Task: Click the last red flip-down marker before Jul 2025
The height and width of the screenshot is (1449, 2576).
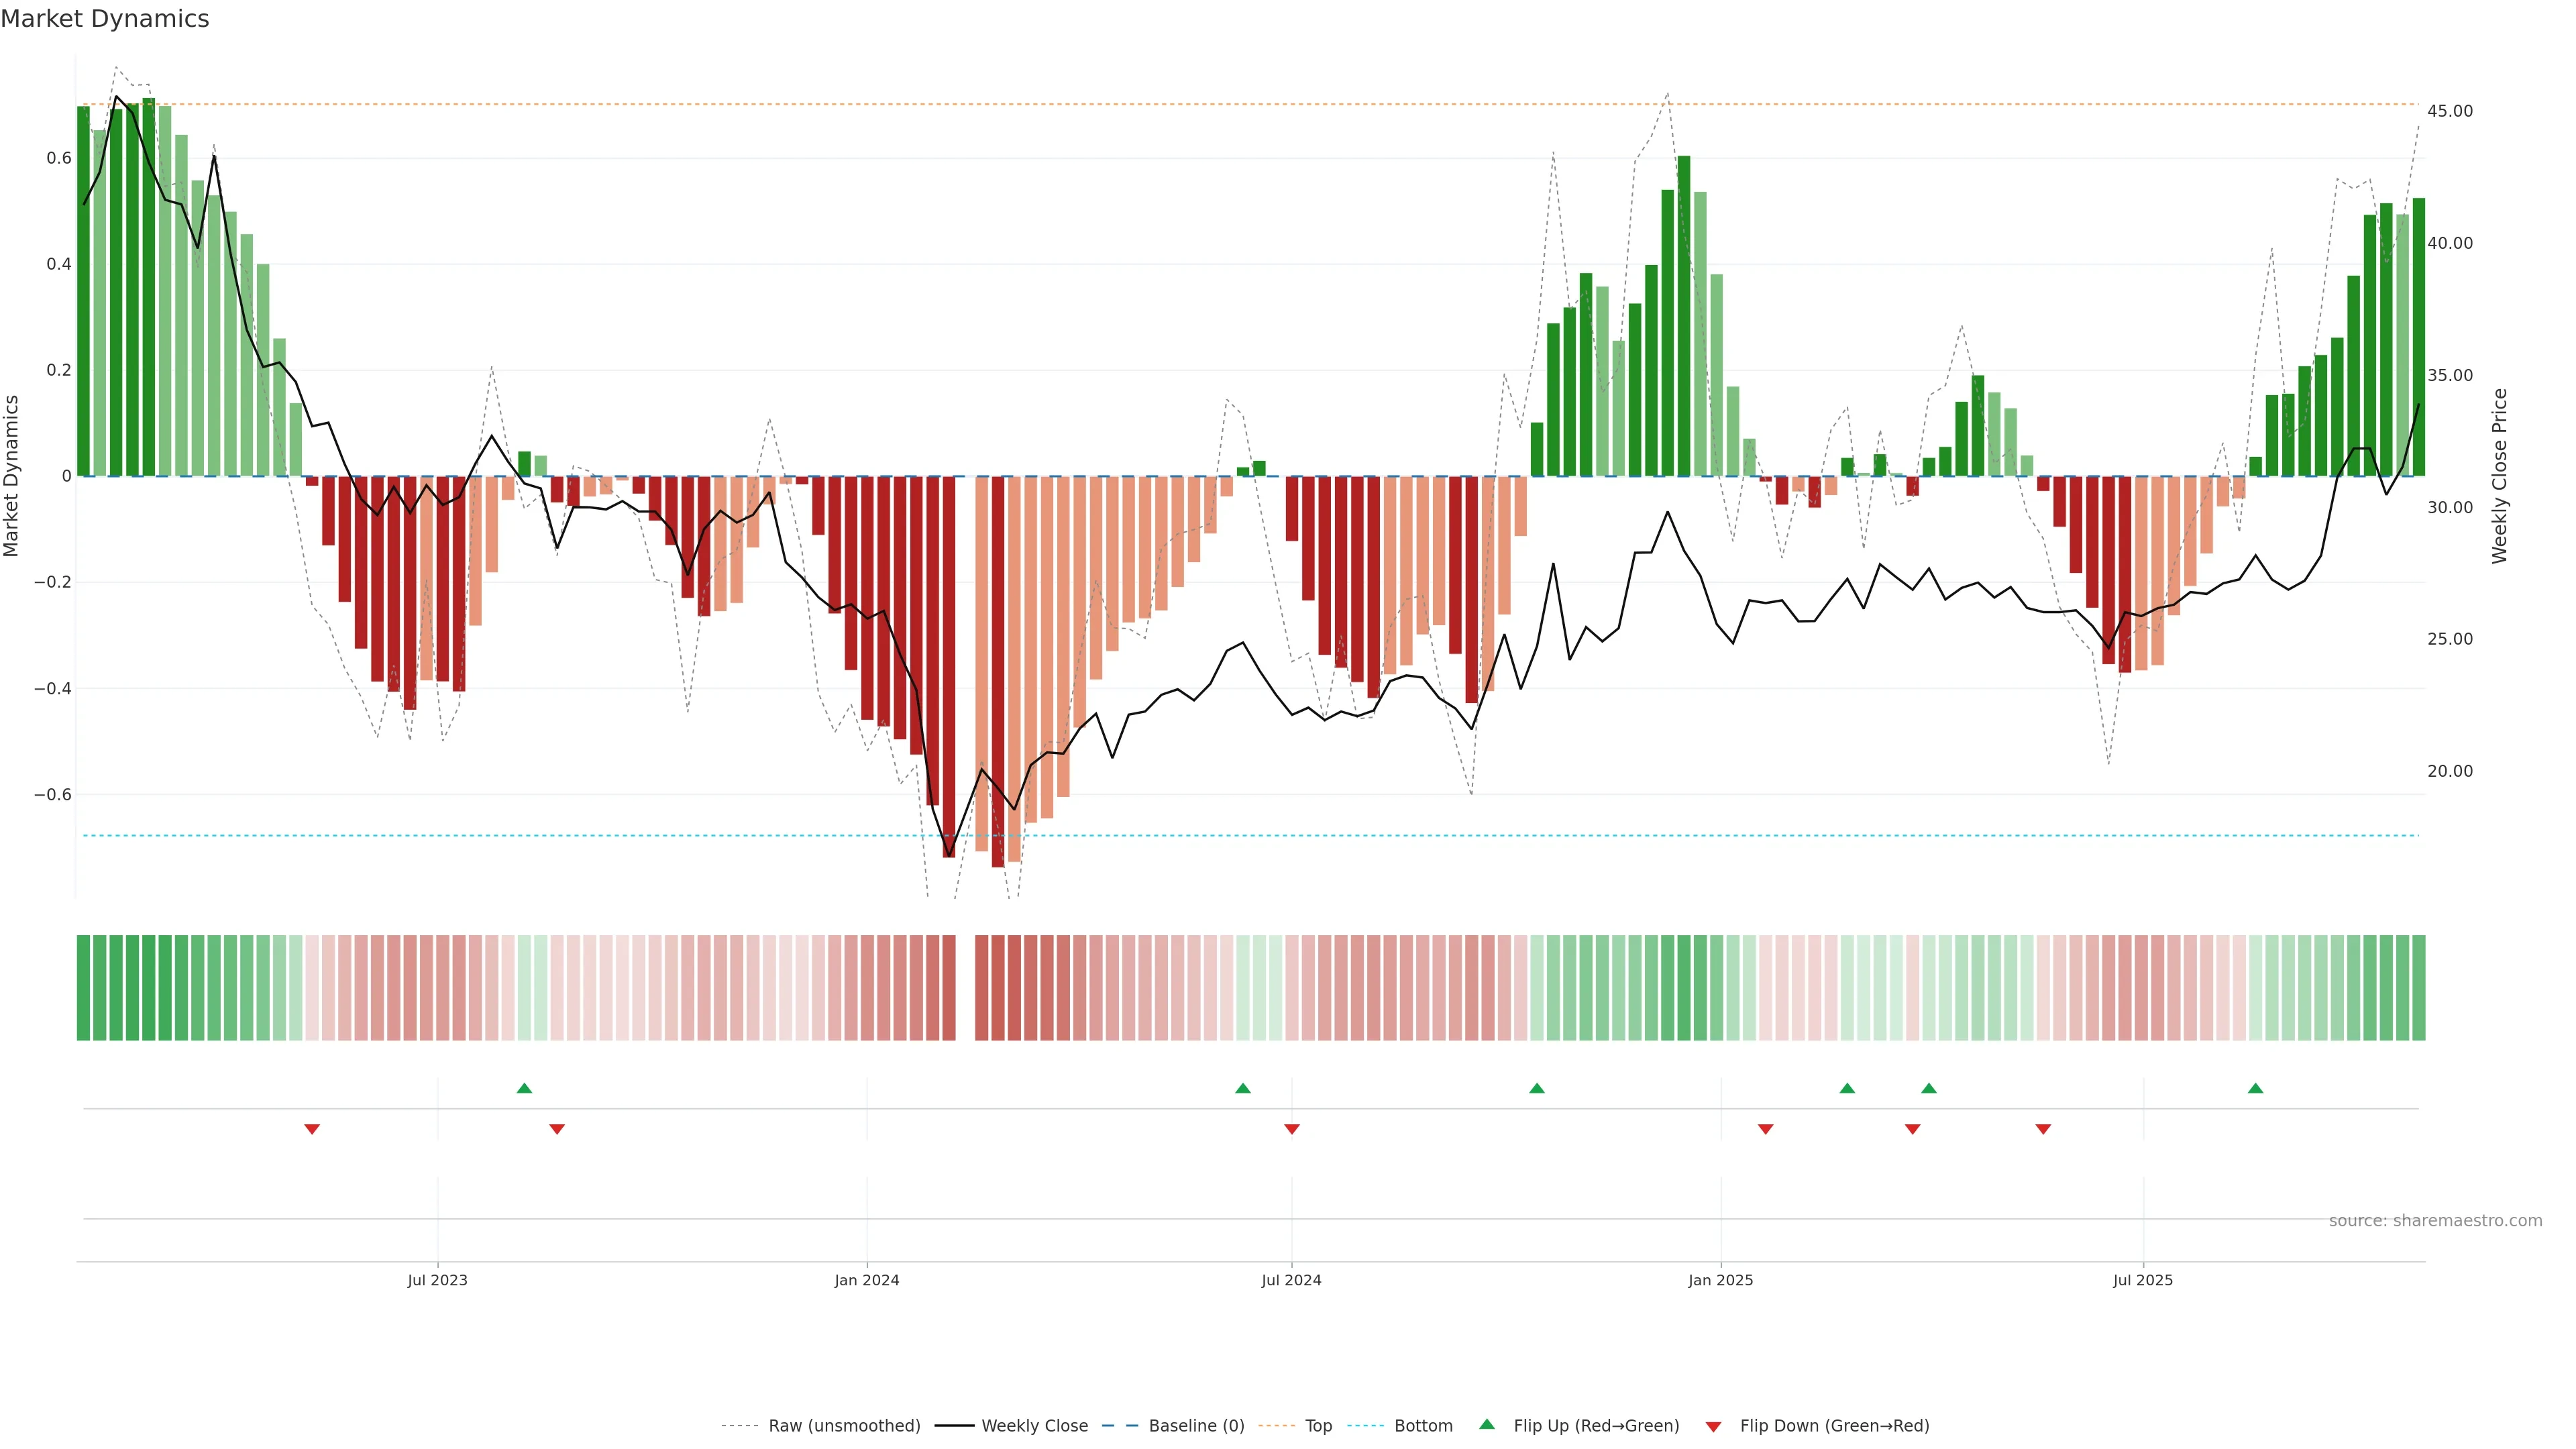Action: click(2043, 1129)
